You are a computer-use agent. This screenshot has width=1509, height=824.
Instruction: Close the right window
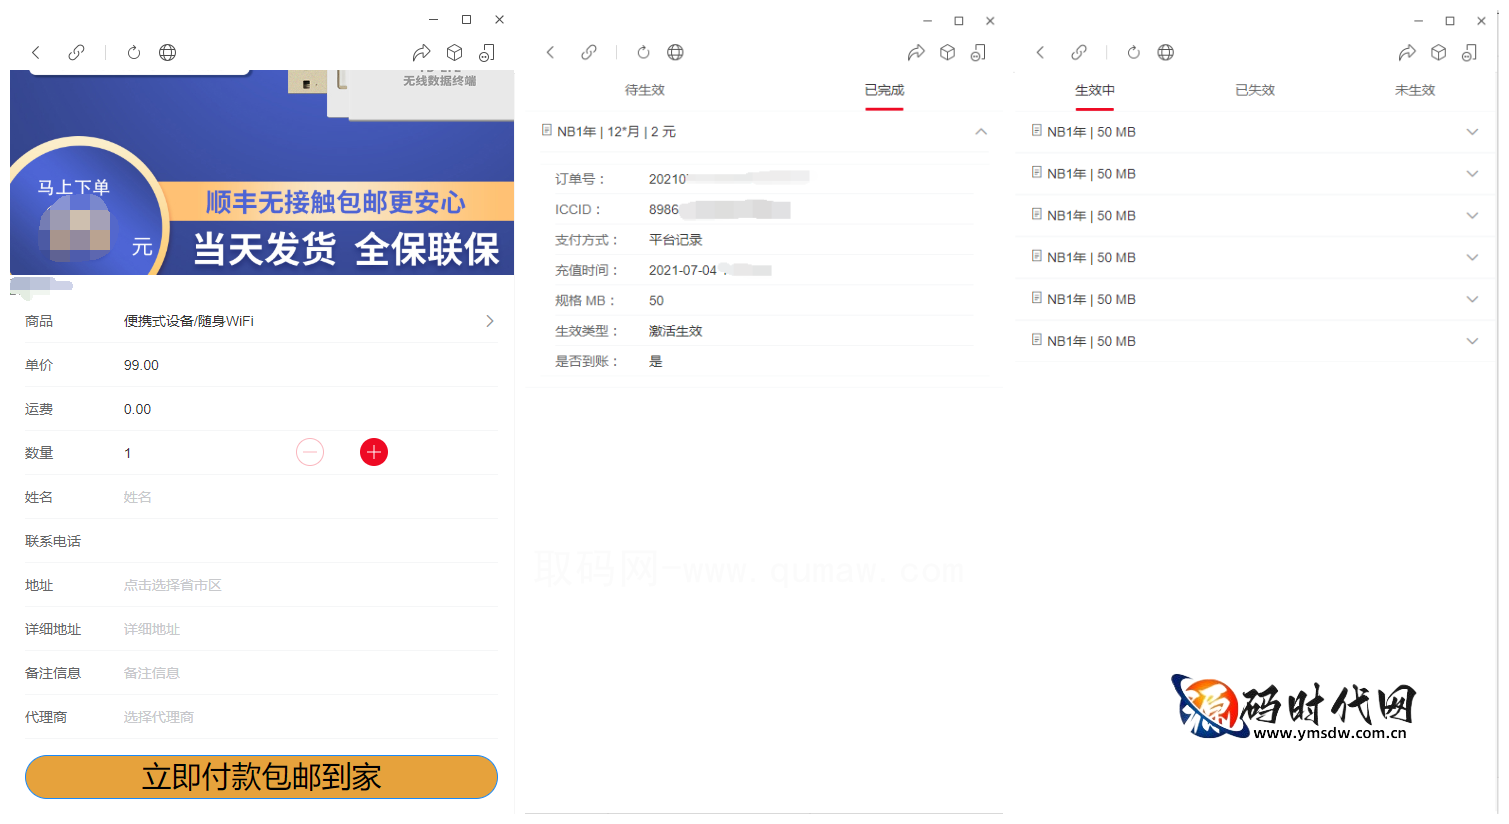click(x=1481, y=20)
